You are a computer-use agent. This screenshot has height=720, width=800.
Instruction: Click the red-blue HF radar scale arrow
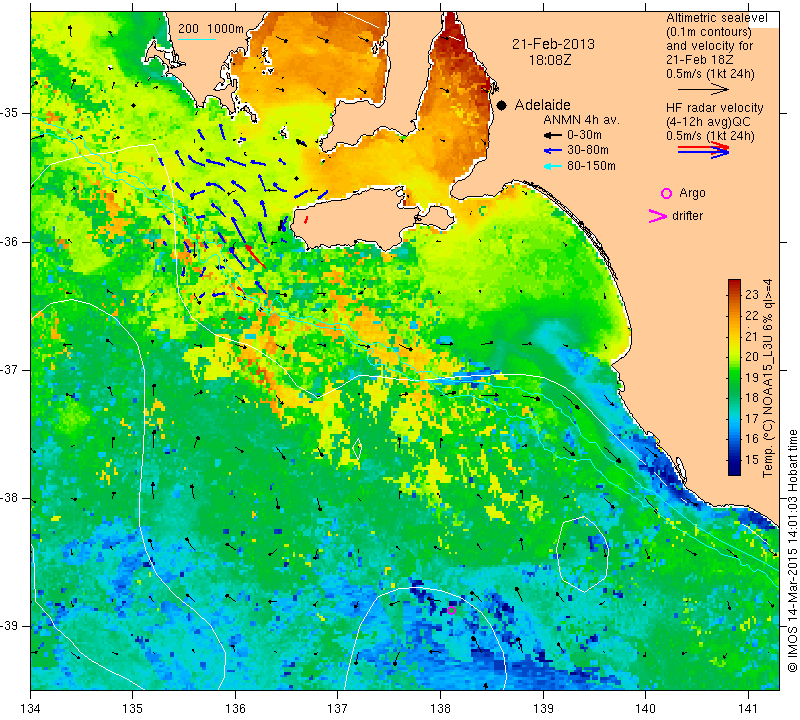click(x=703, y=150)
